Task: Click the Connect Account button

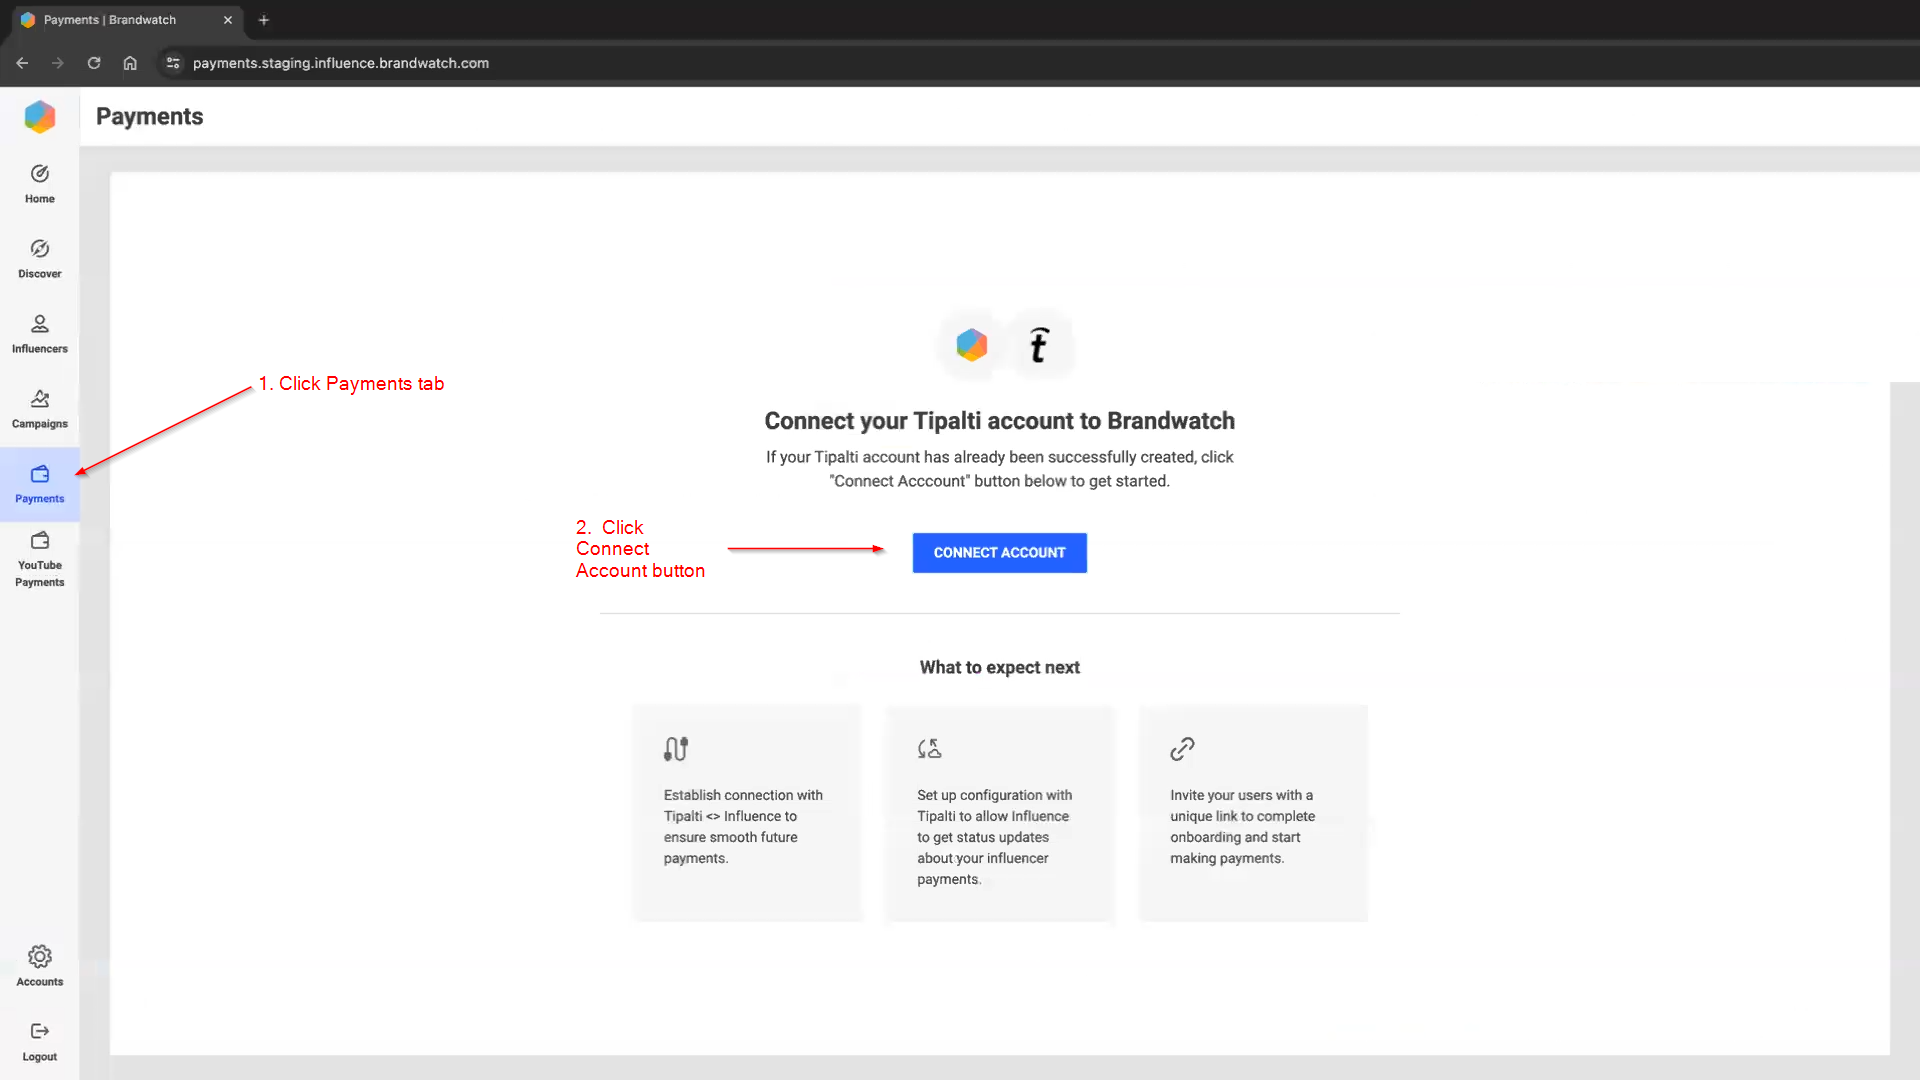Action: tap(998, 552)
